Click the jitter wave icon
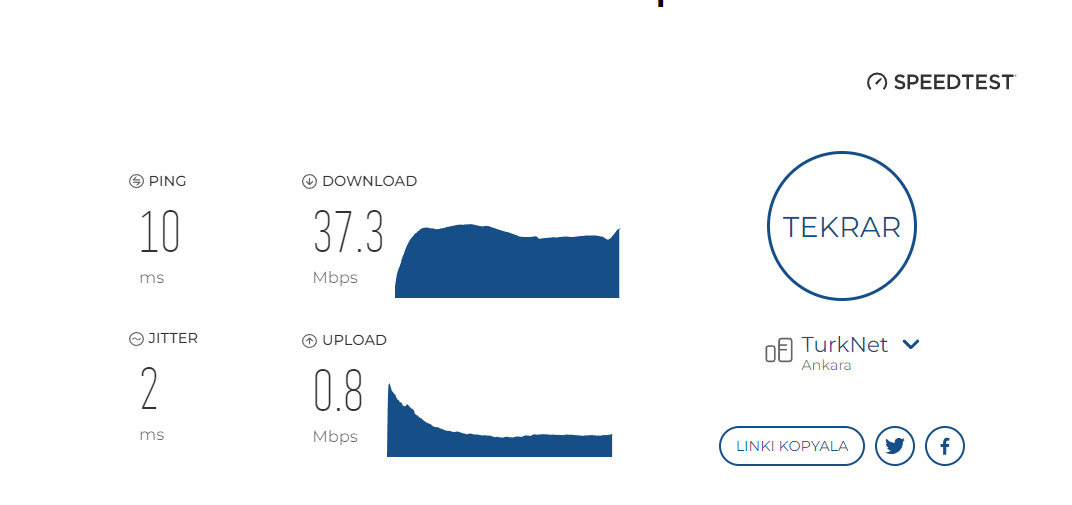Viewport: 1072px width, 505px height. click(x=136, y=339)
